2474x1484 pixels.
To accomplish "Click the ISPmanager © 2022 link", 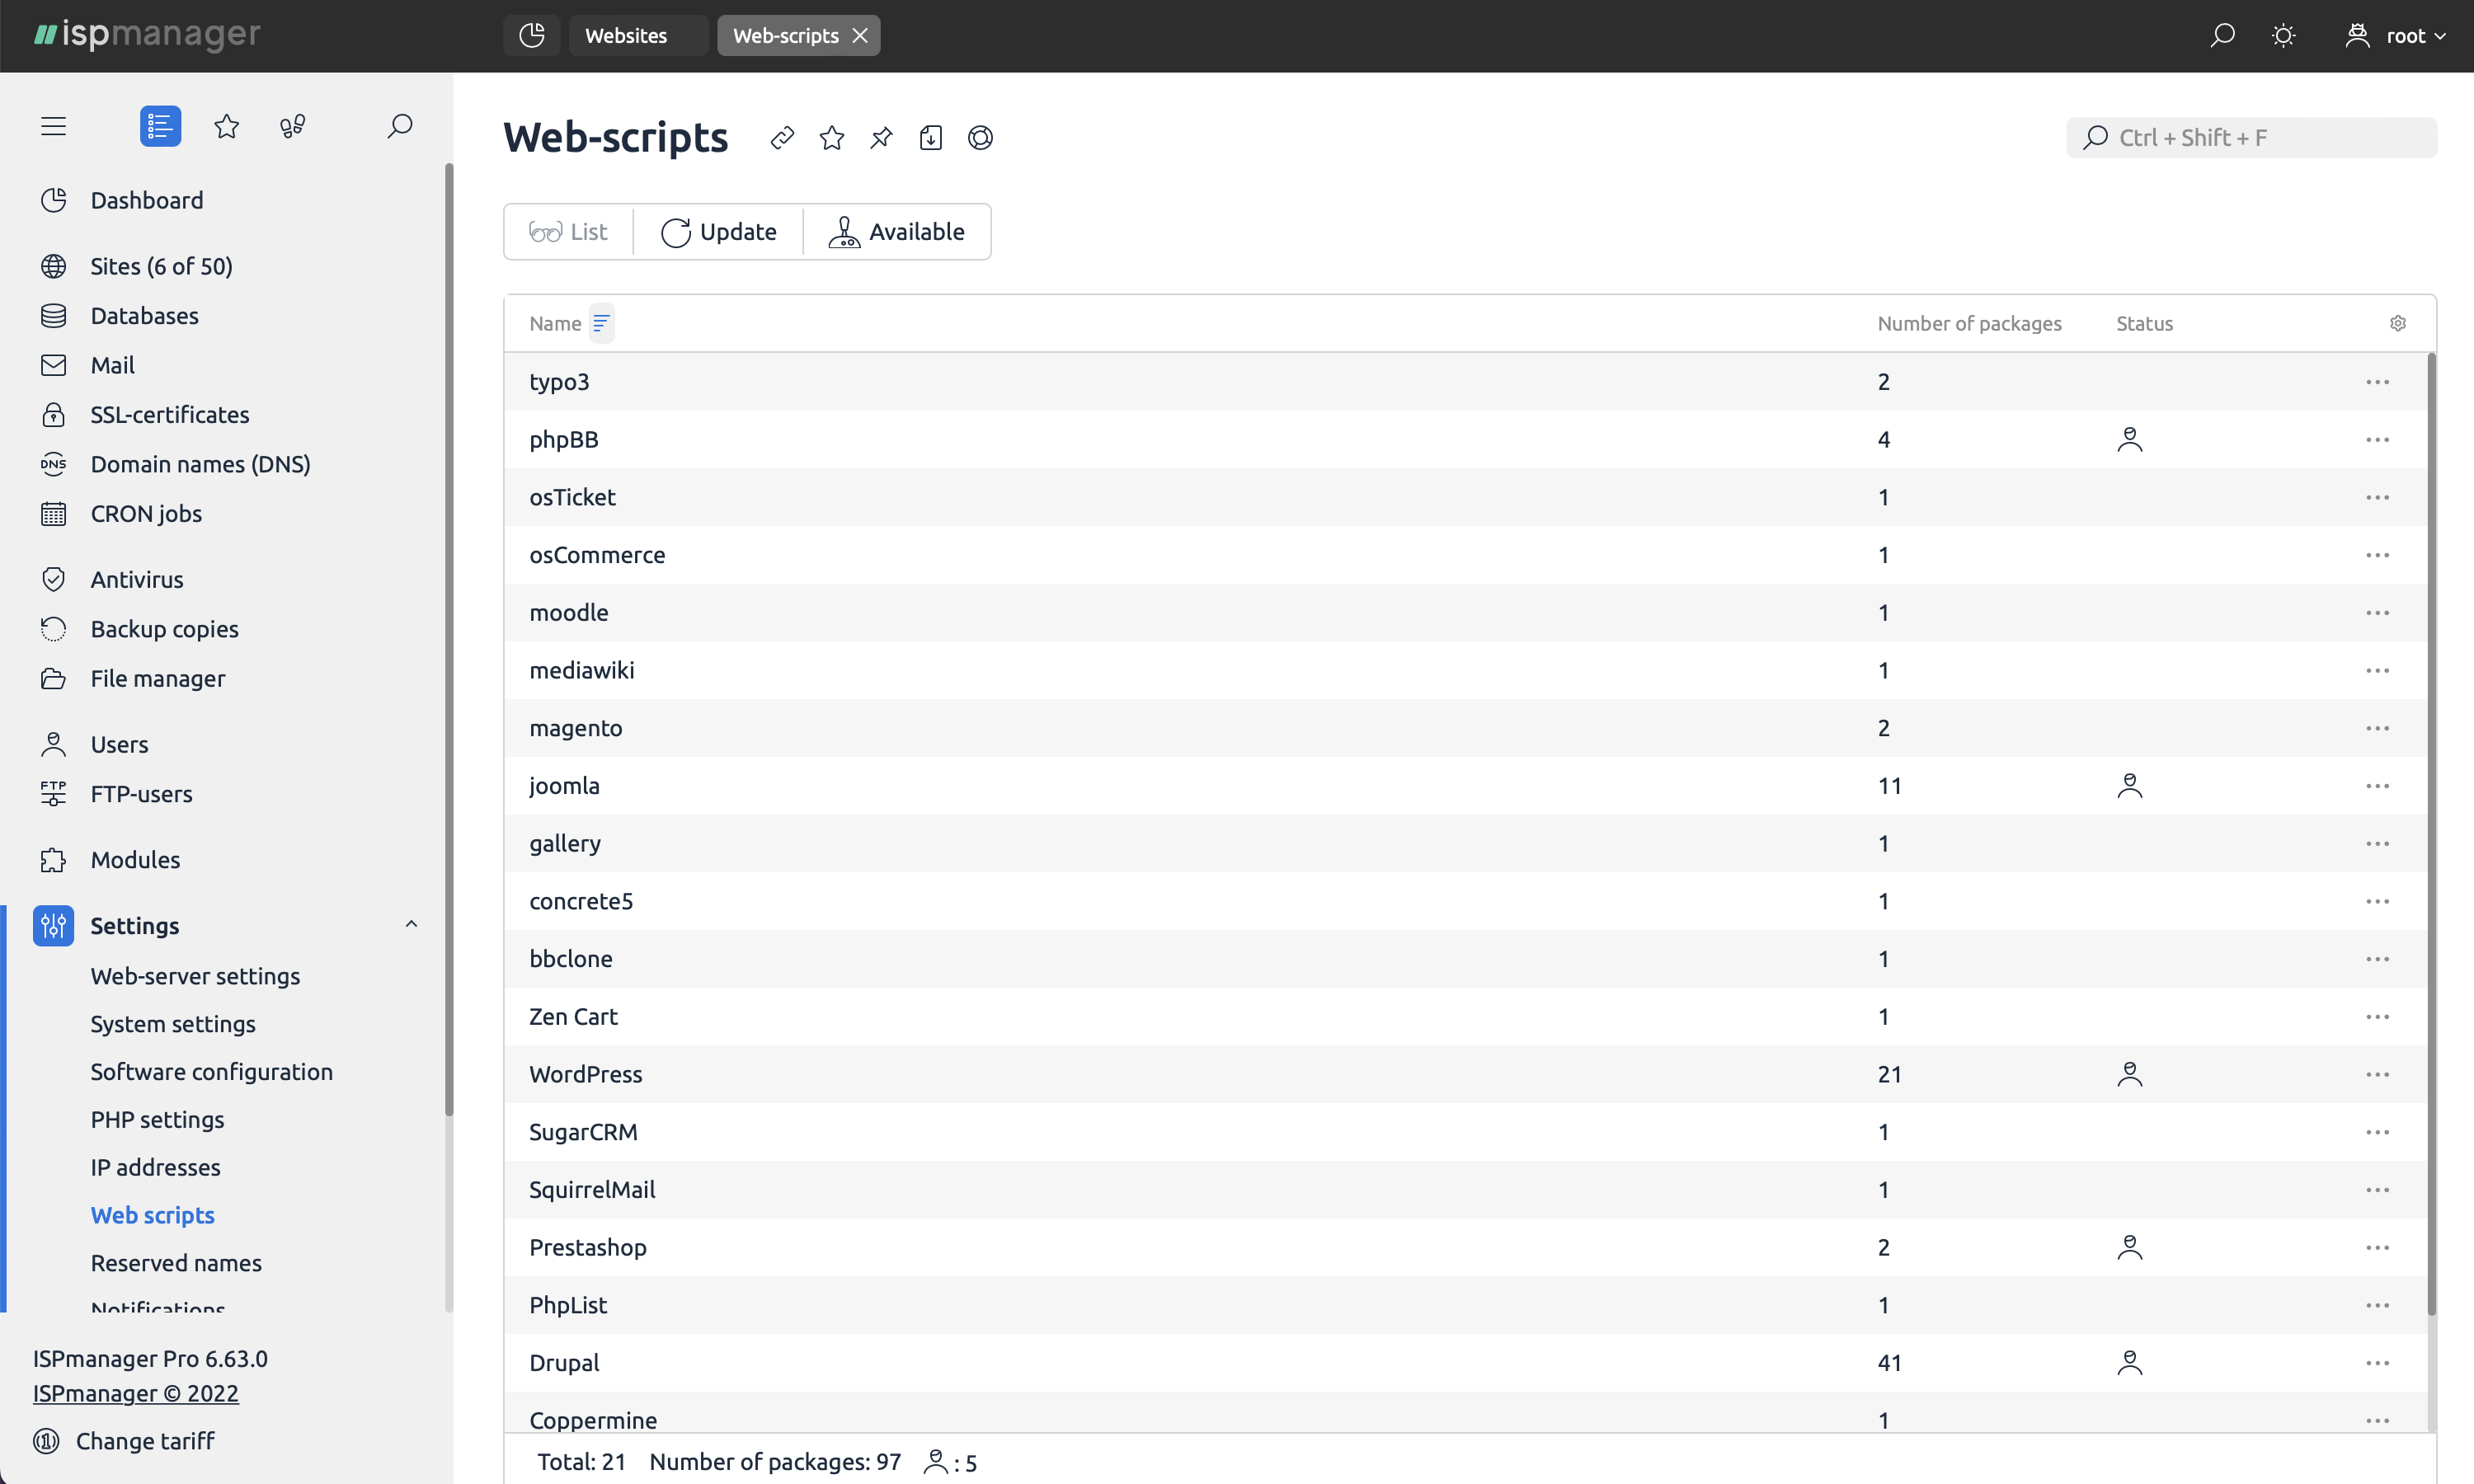I will pos(136,1393).
